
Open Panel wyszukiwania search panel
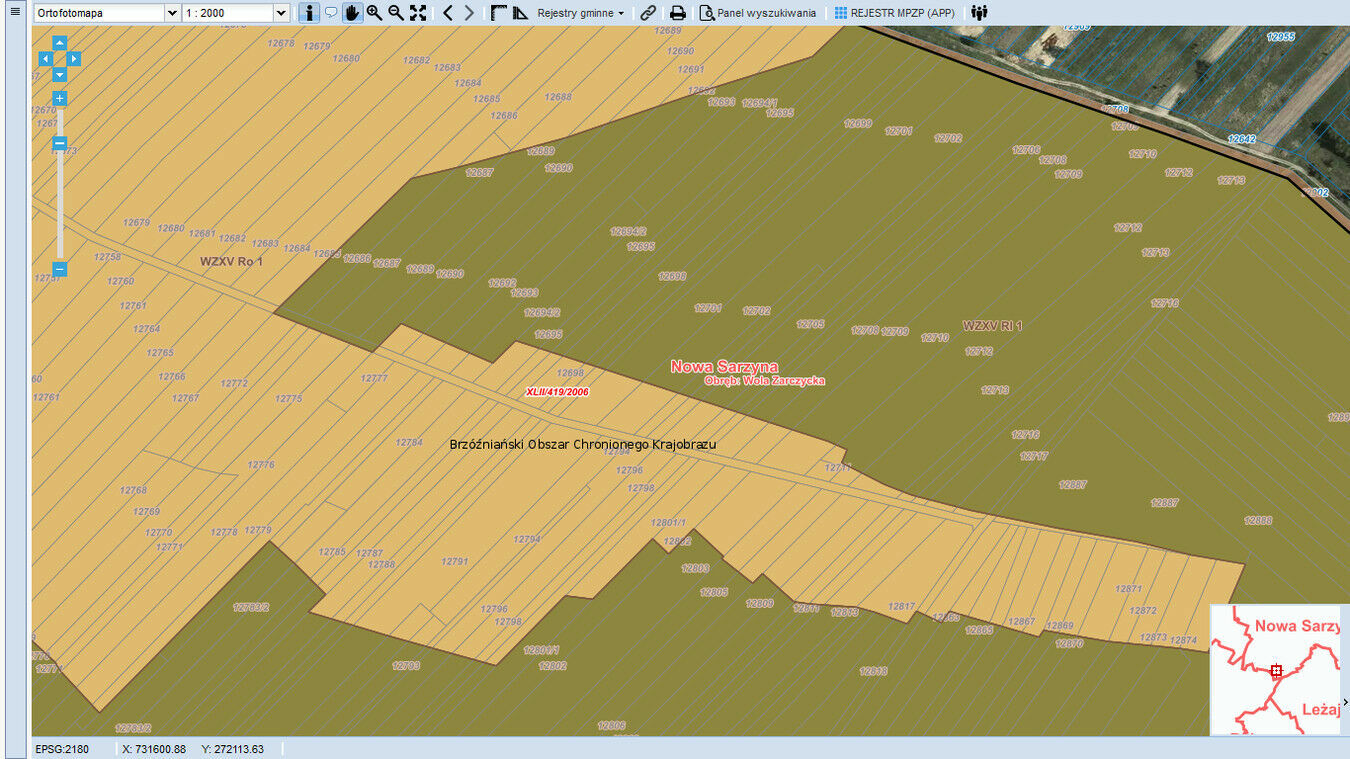(757, 13)
